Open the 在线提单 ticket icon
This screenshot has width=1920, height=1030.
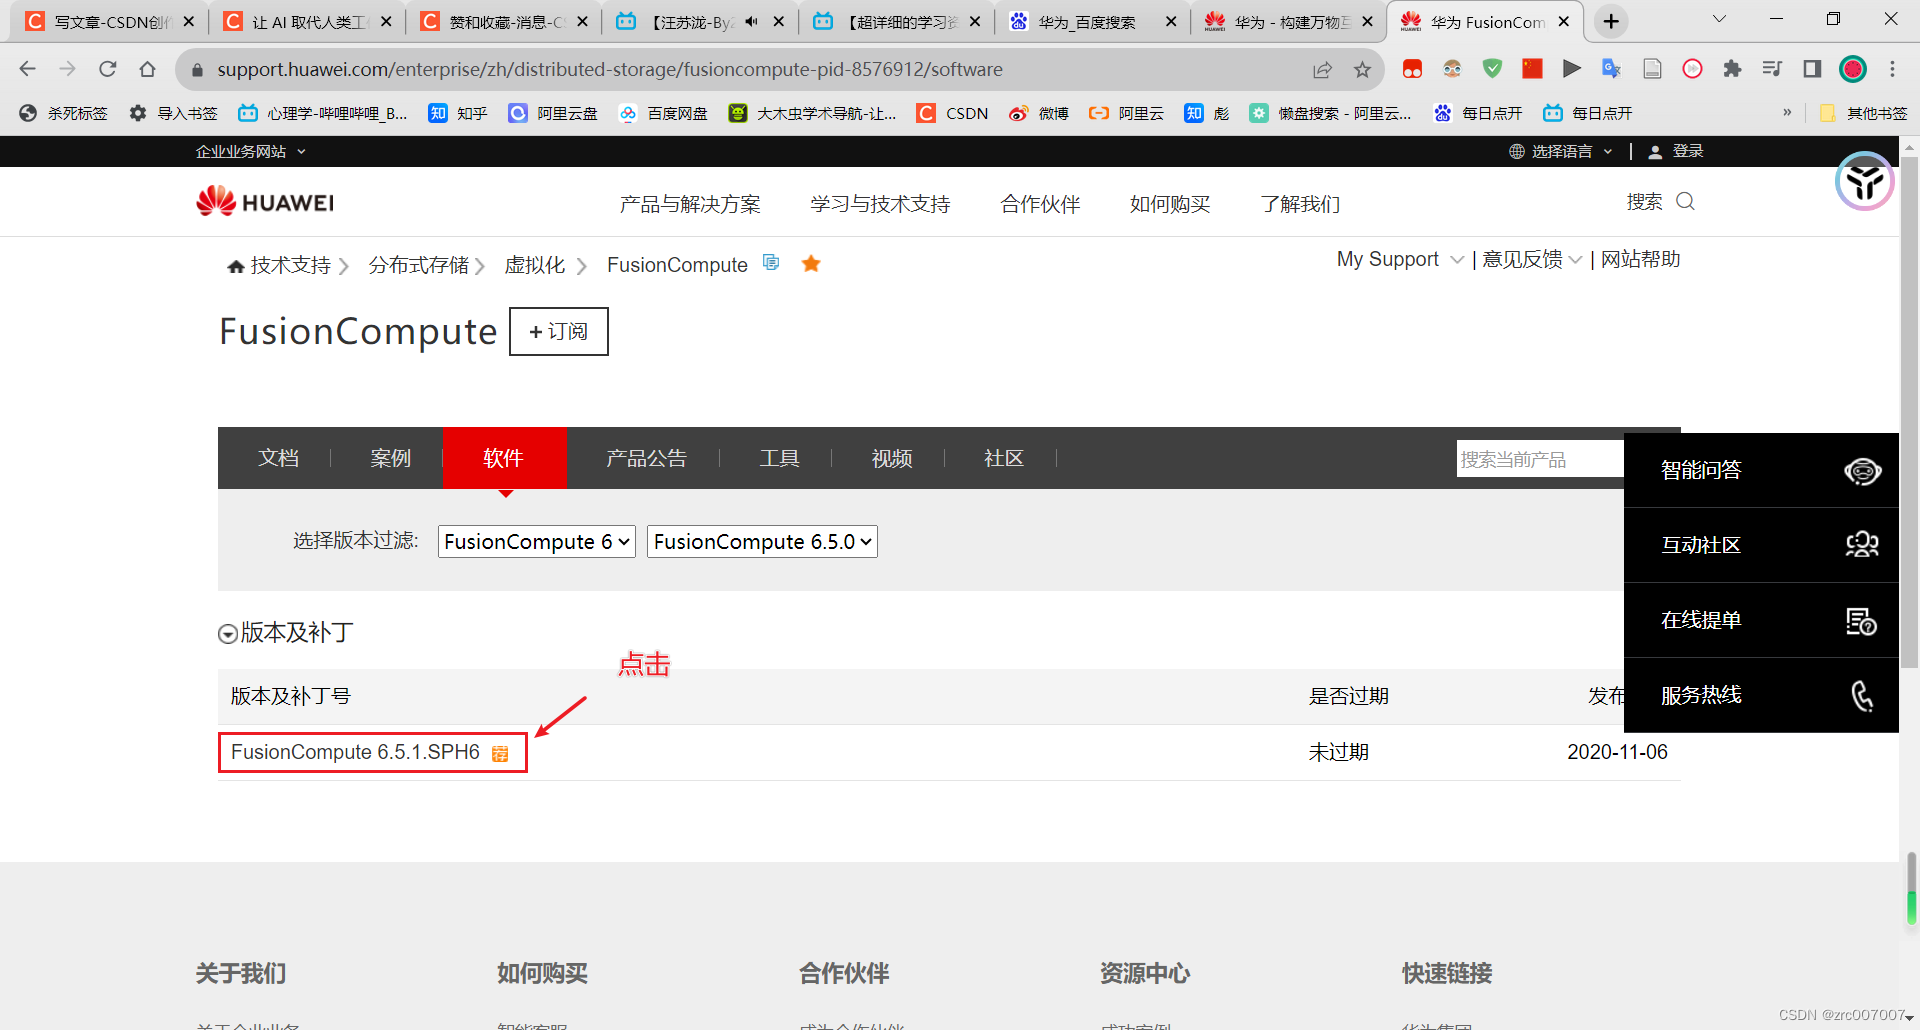click(x=1861, y=621)
